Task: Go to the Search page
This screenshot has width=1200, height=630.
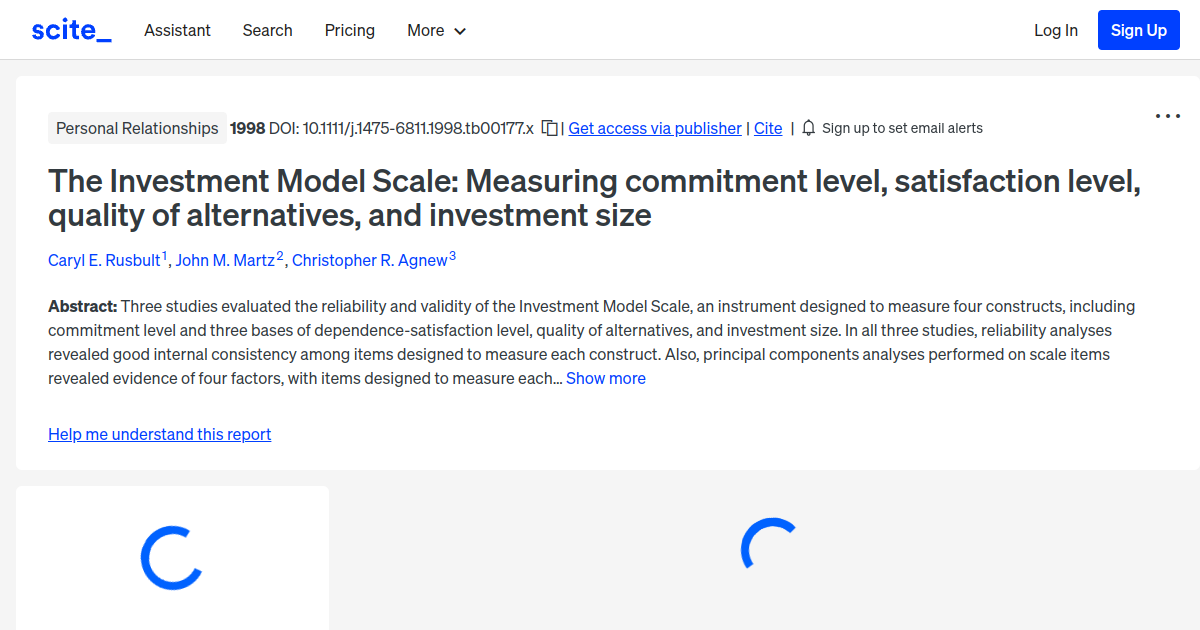Action: click(x=267, y=31)
